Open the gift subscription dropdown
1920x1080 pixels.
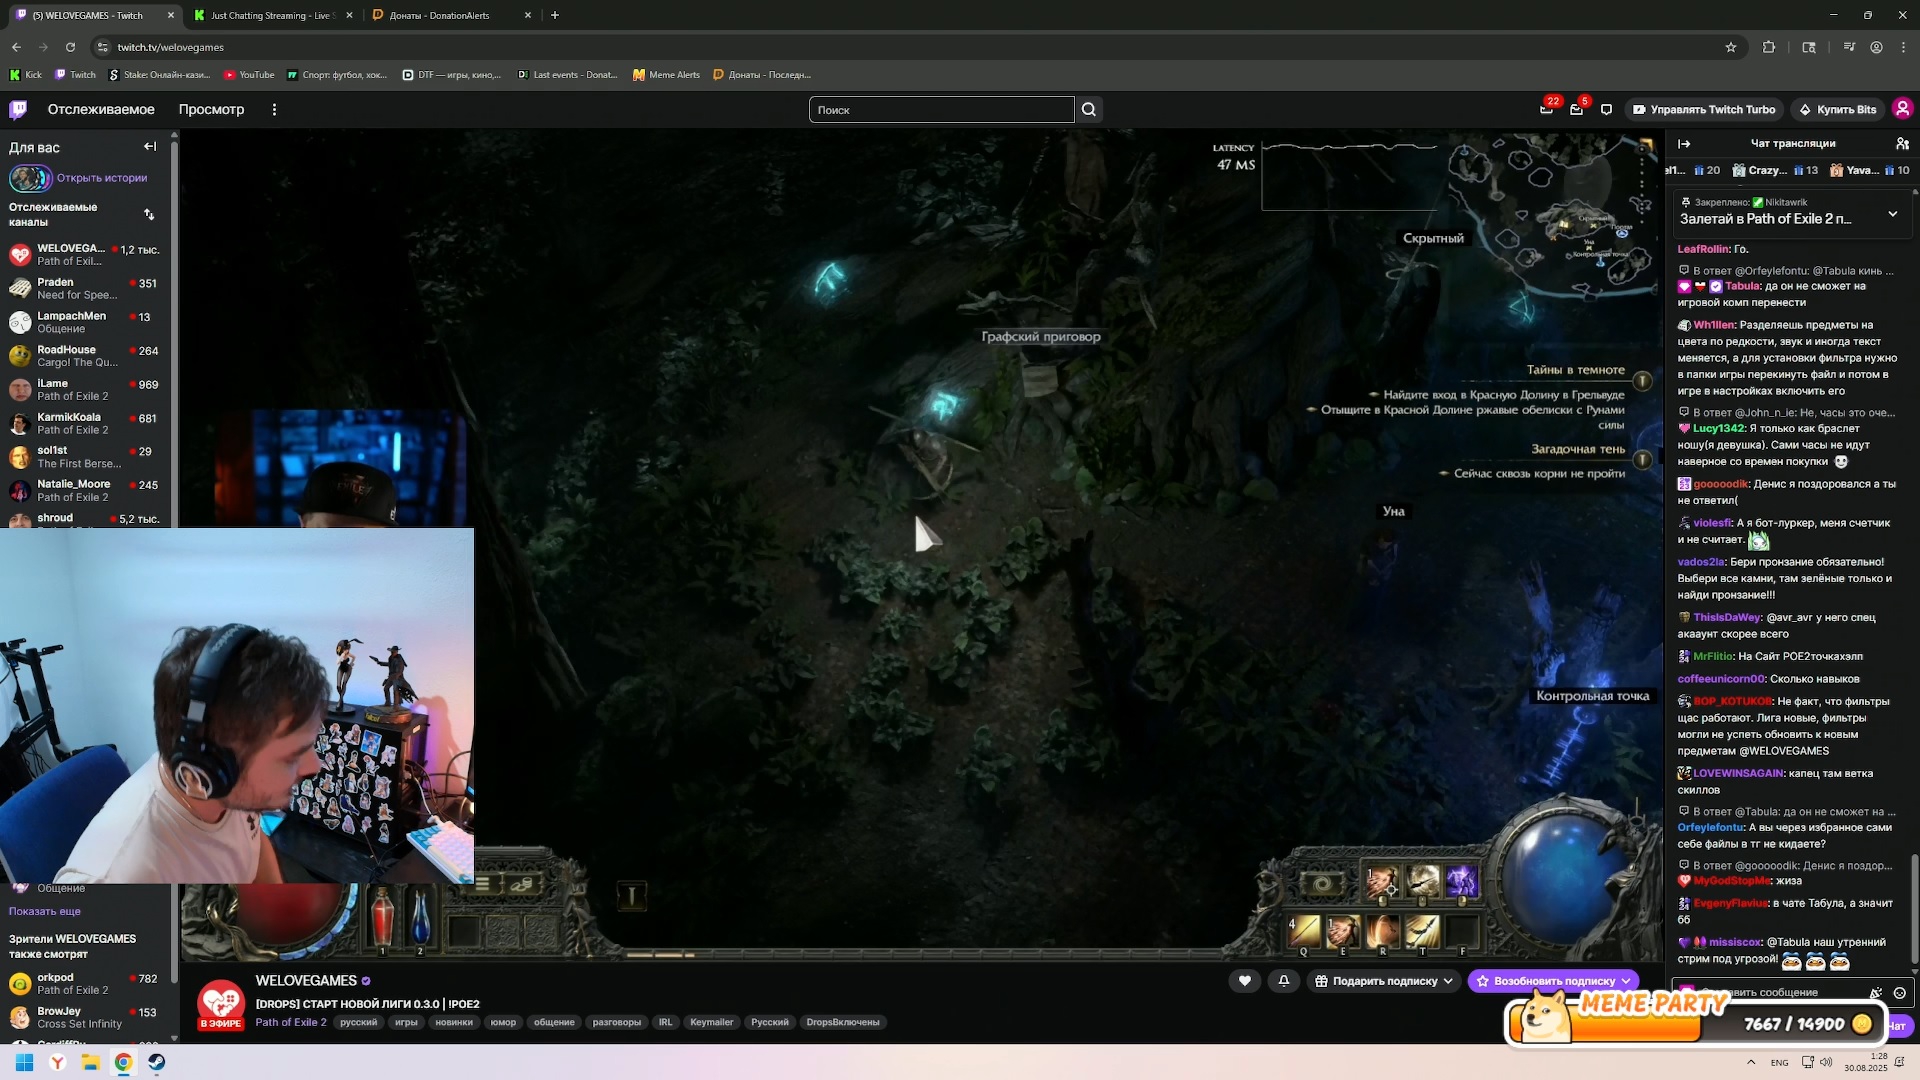point(1384,981)
